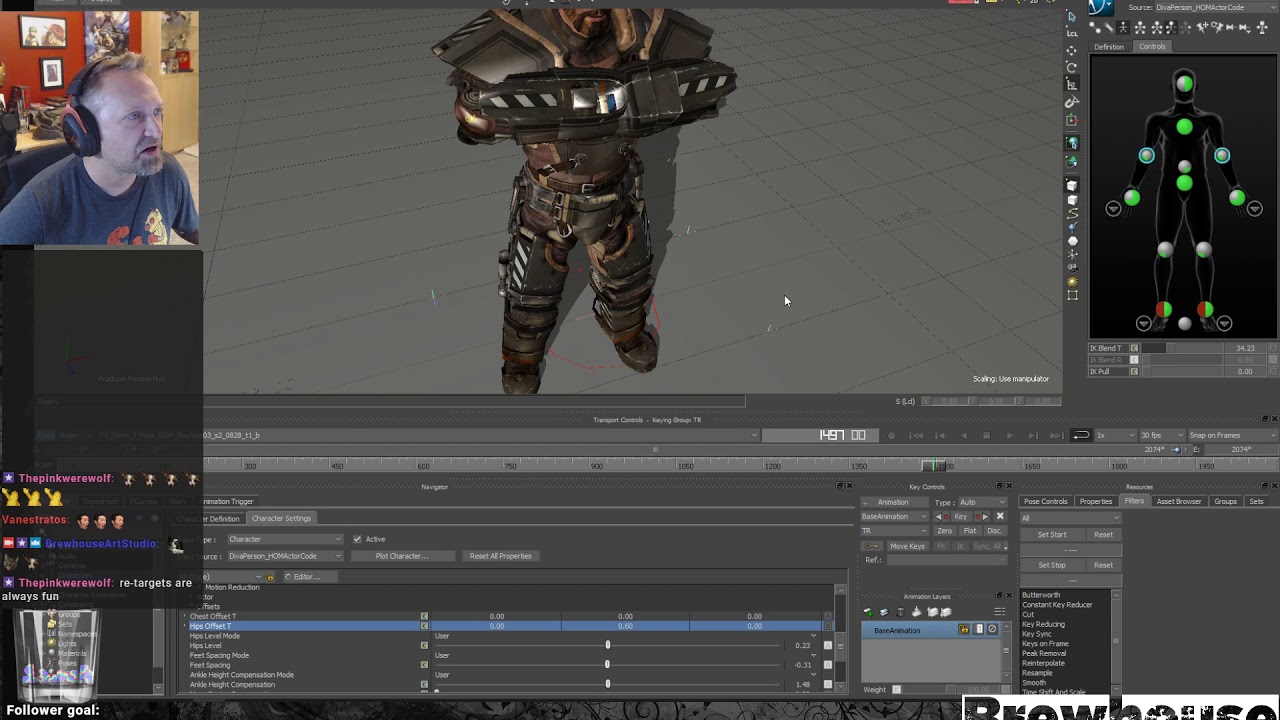1280x720 pixels.
Task: Click the Plot Character button
Action: click(x=402, y=556)
